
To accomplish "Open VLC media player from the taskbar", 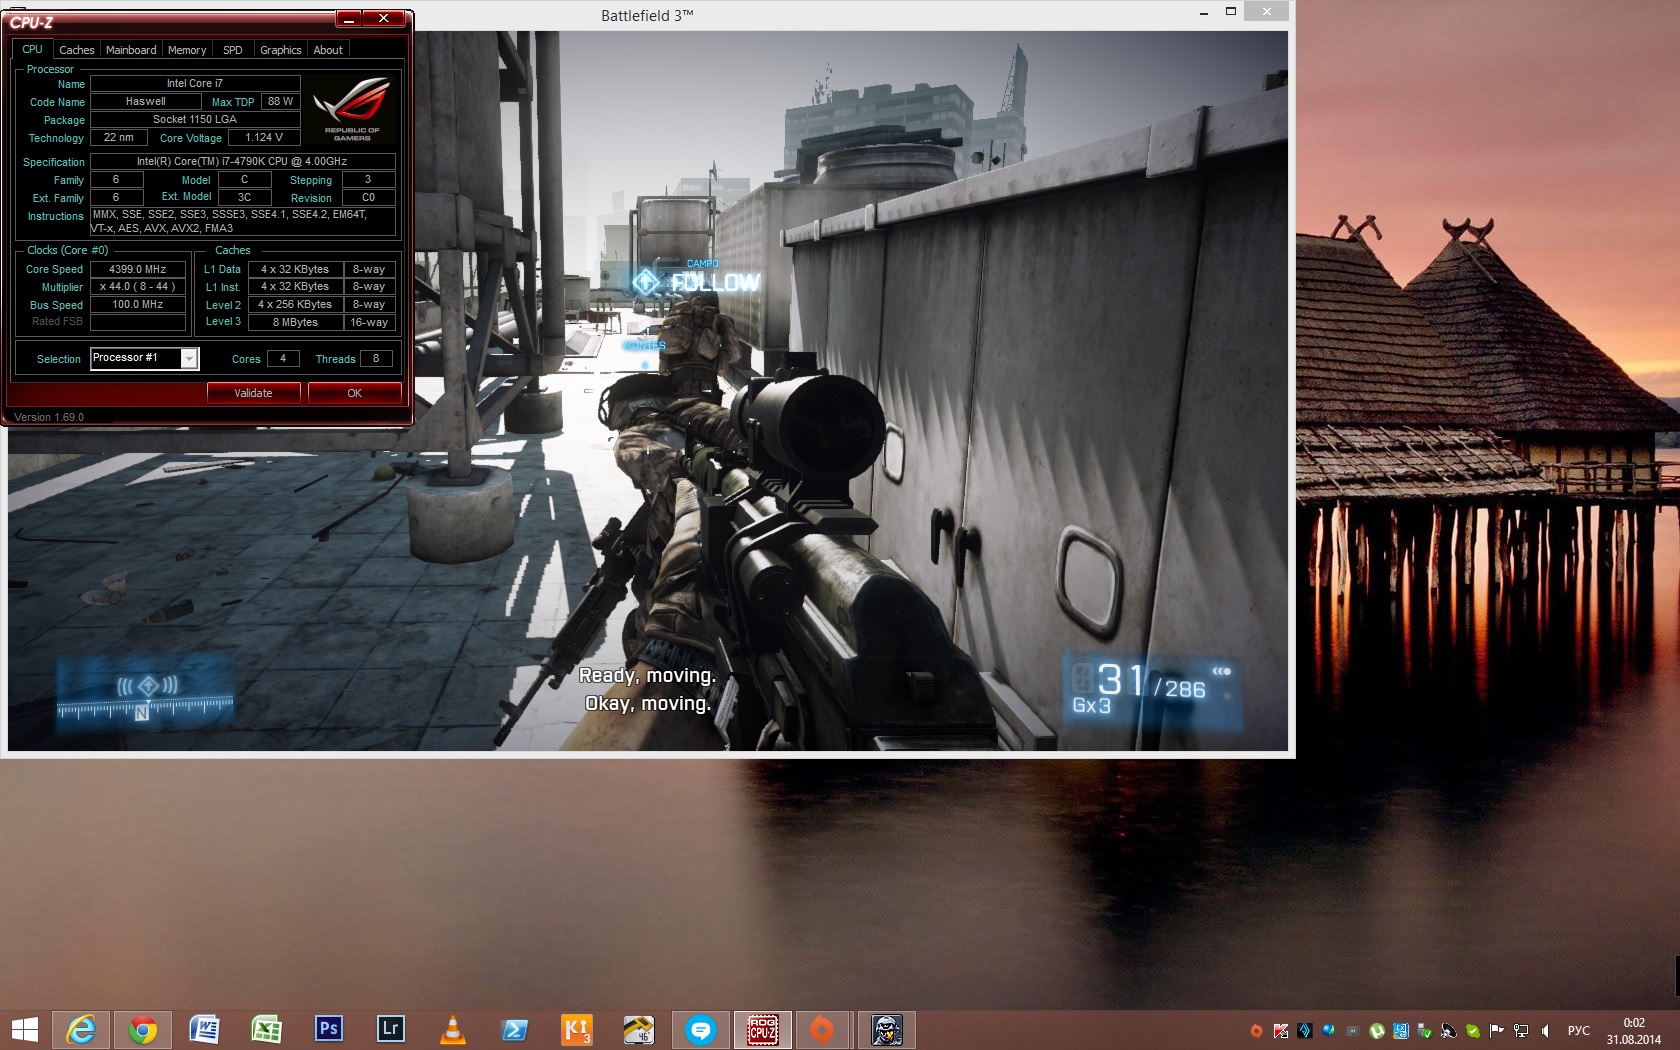I will pyautogui.click(x=453, y=1029).
